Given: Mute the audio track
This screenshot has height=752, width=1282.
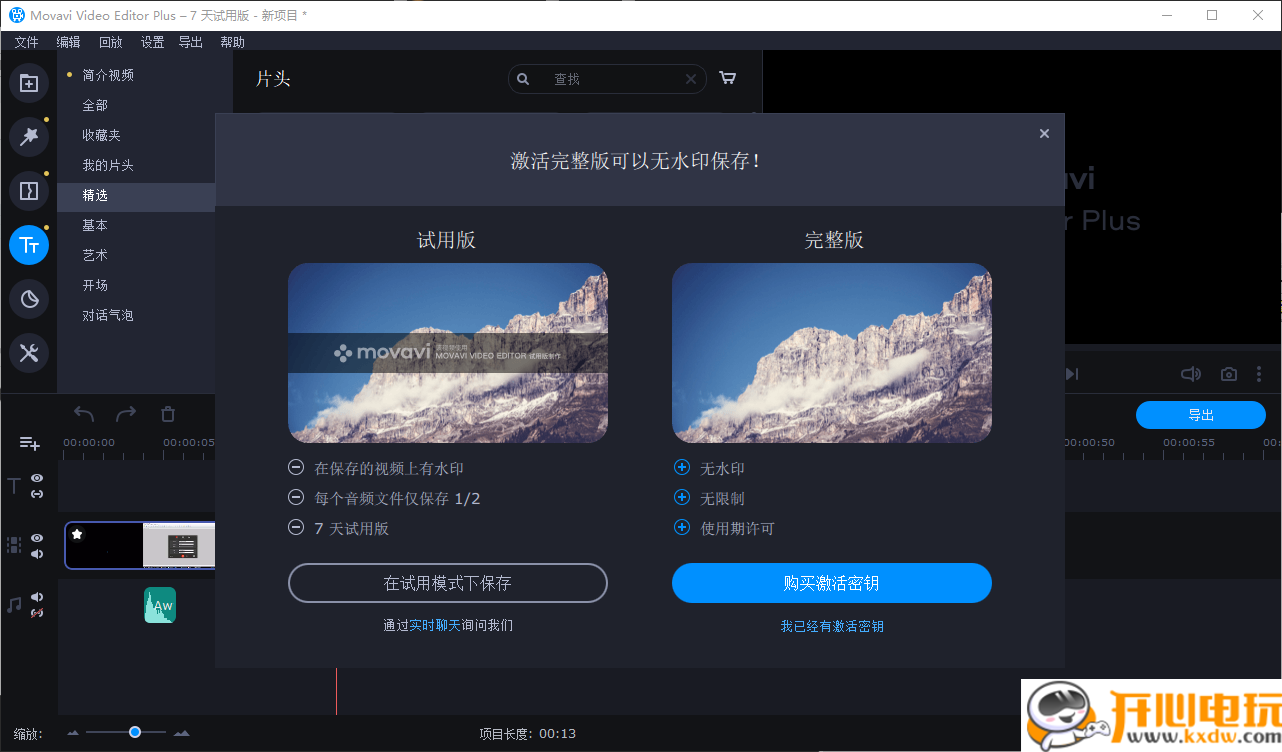Looking at the screenshot, I should (x=37, y=597).
